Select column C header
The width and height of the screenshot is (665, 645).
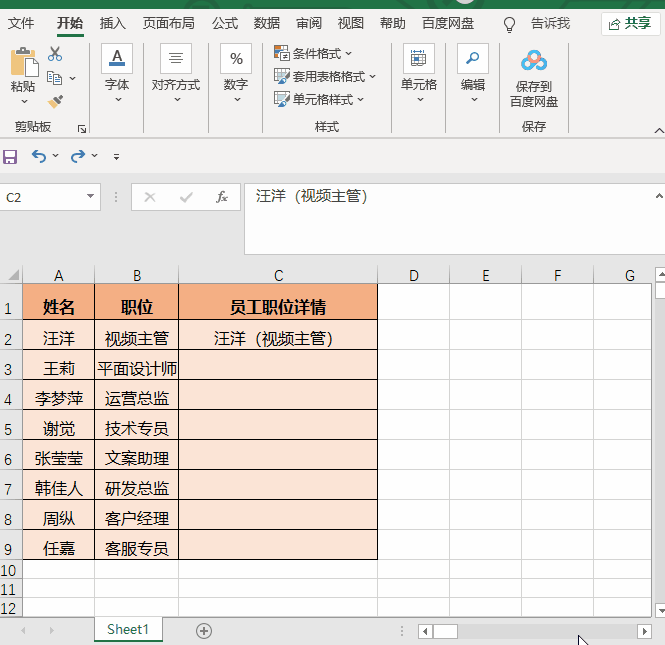(x=278, y=275)
